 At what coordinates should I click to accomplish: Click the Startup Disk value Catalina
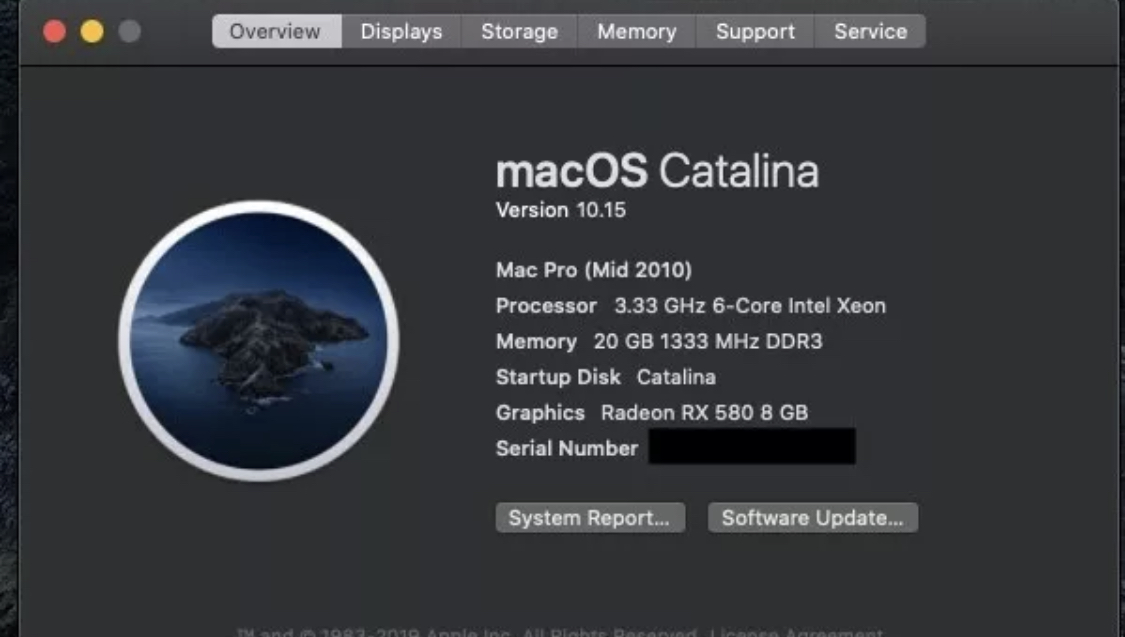676,377
